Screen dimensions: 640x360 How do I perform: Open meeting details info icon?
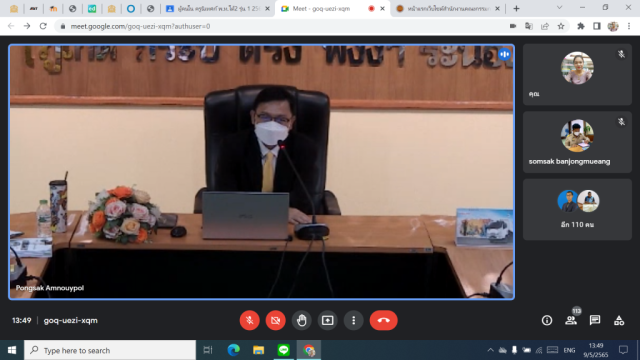tap(547, 320)
